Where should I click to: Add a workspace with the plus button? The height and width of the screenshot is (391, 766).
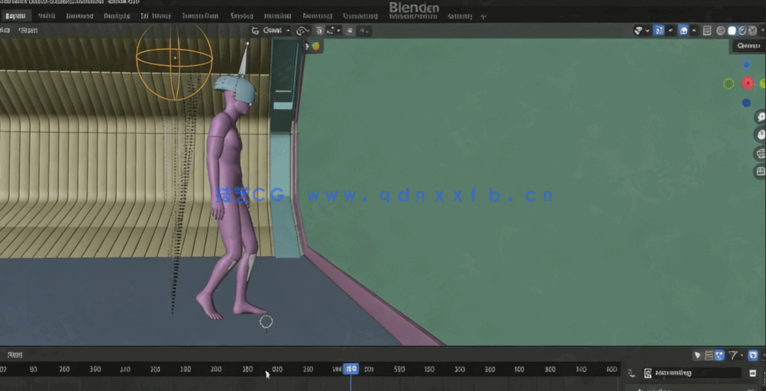click(x=483, y=17)
